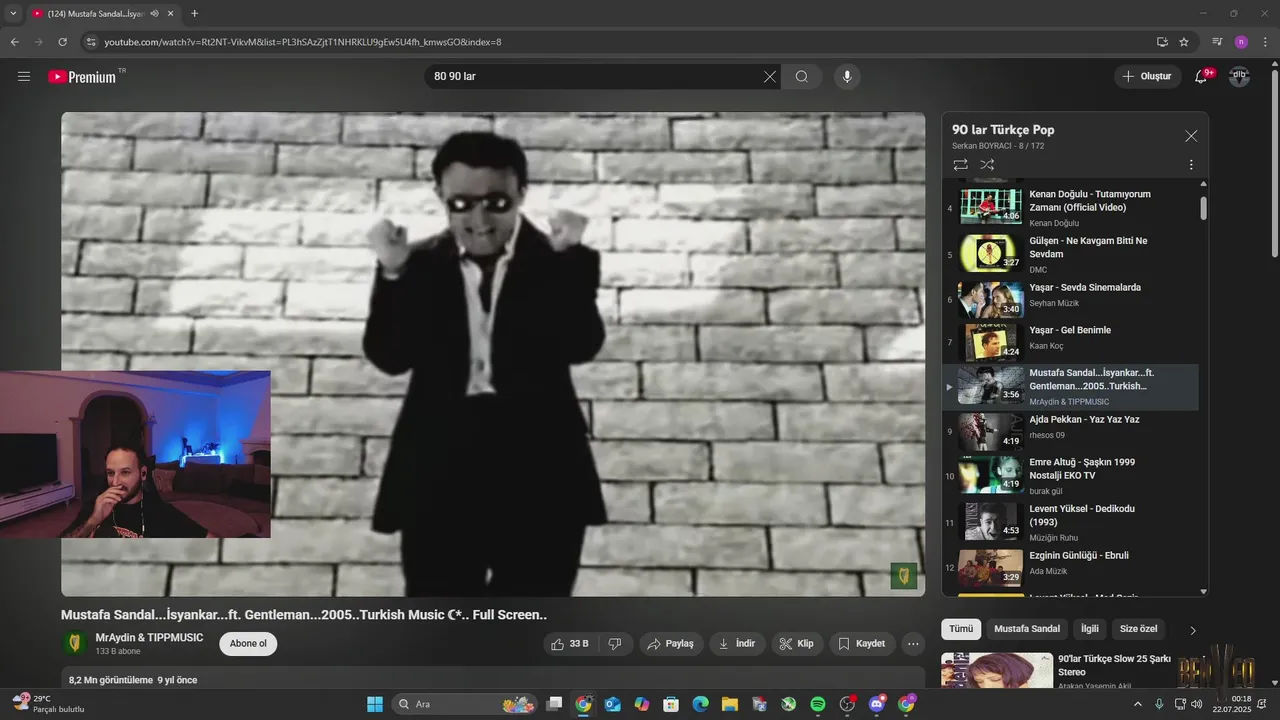
Task: Play Yaşar - Gel Benimle from playlist
Action: (1070, 342)
